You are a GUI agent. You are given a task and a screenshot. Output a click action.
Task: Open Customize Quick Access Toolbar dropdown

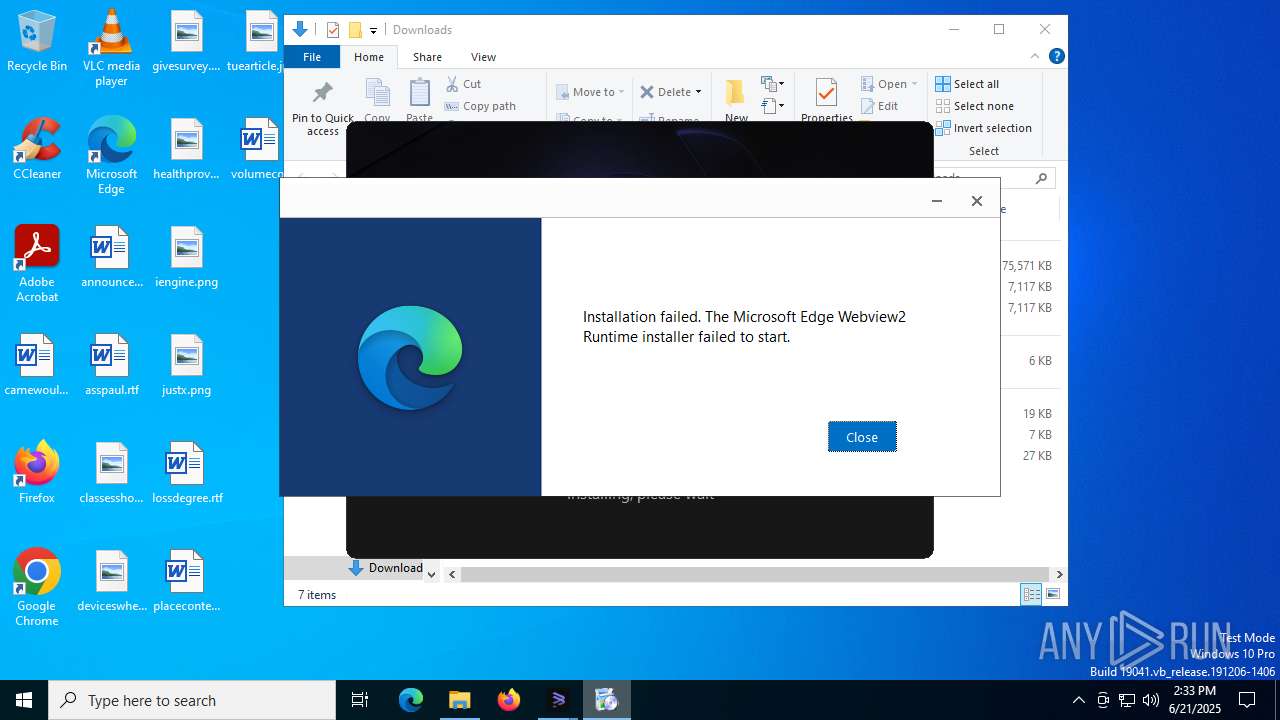373,31
